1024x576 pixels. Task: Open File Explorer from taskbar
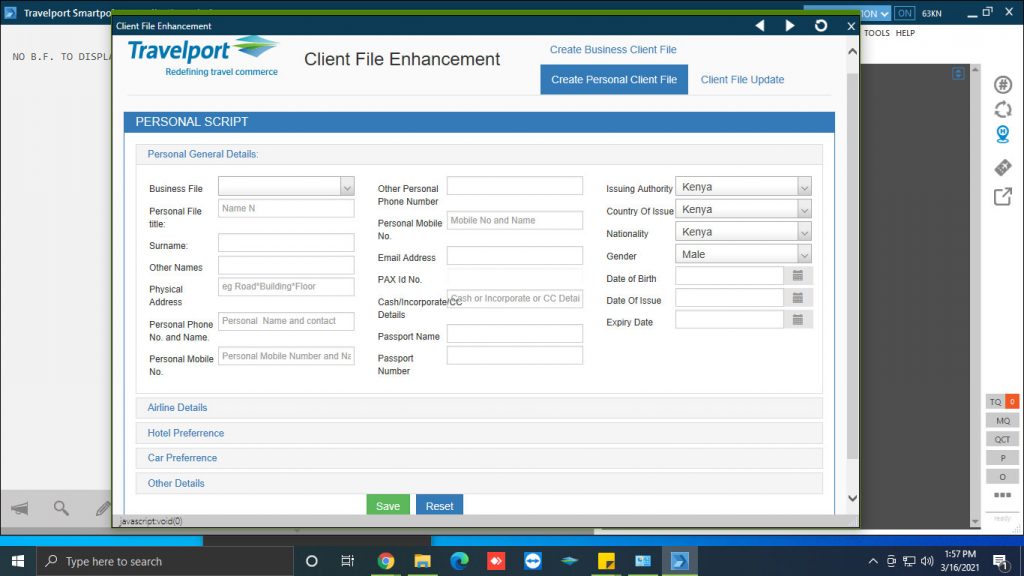(x=423, y=561)
